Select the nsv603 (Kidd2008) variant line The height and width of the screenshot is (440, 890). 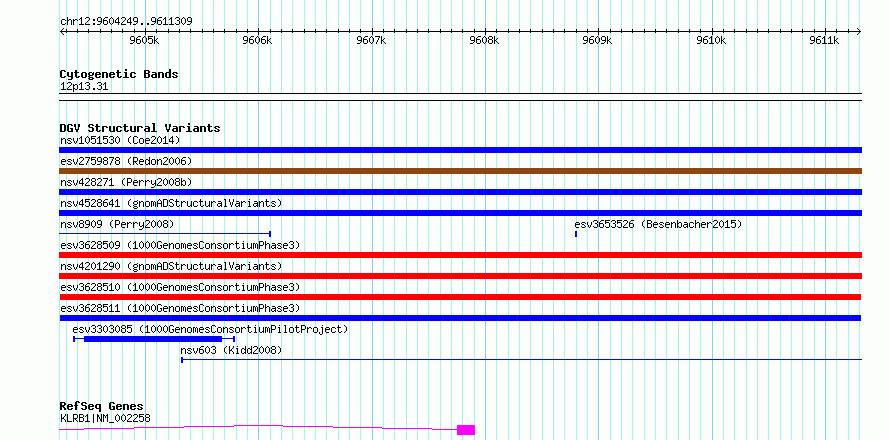[521, 359]
